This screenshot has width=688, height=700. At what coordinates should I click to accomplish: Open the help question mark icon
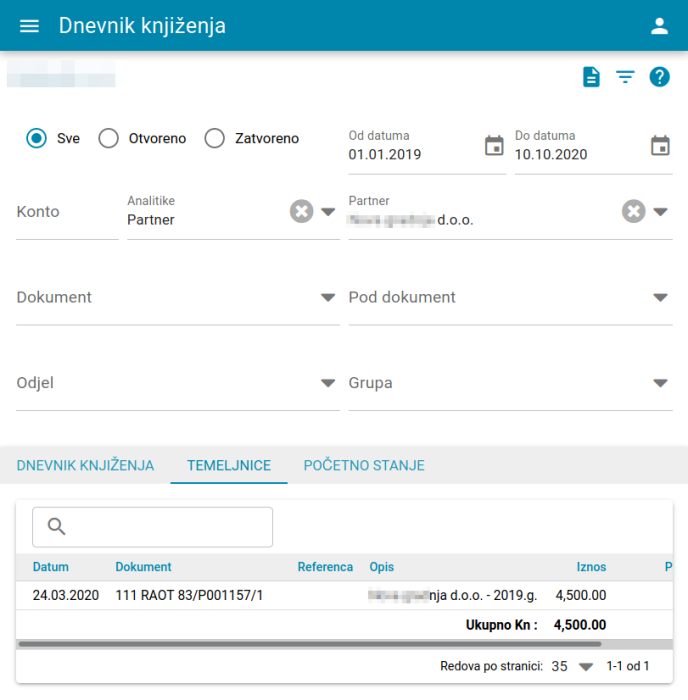659,77
